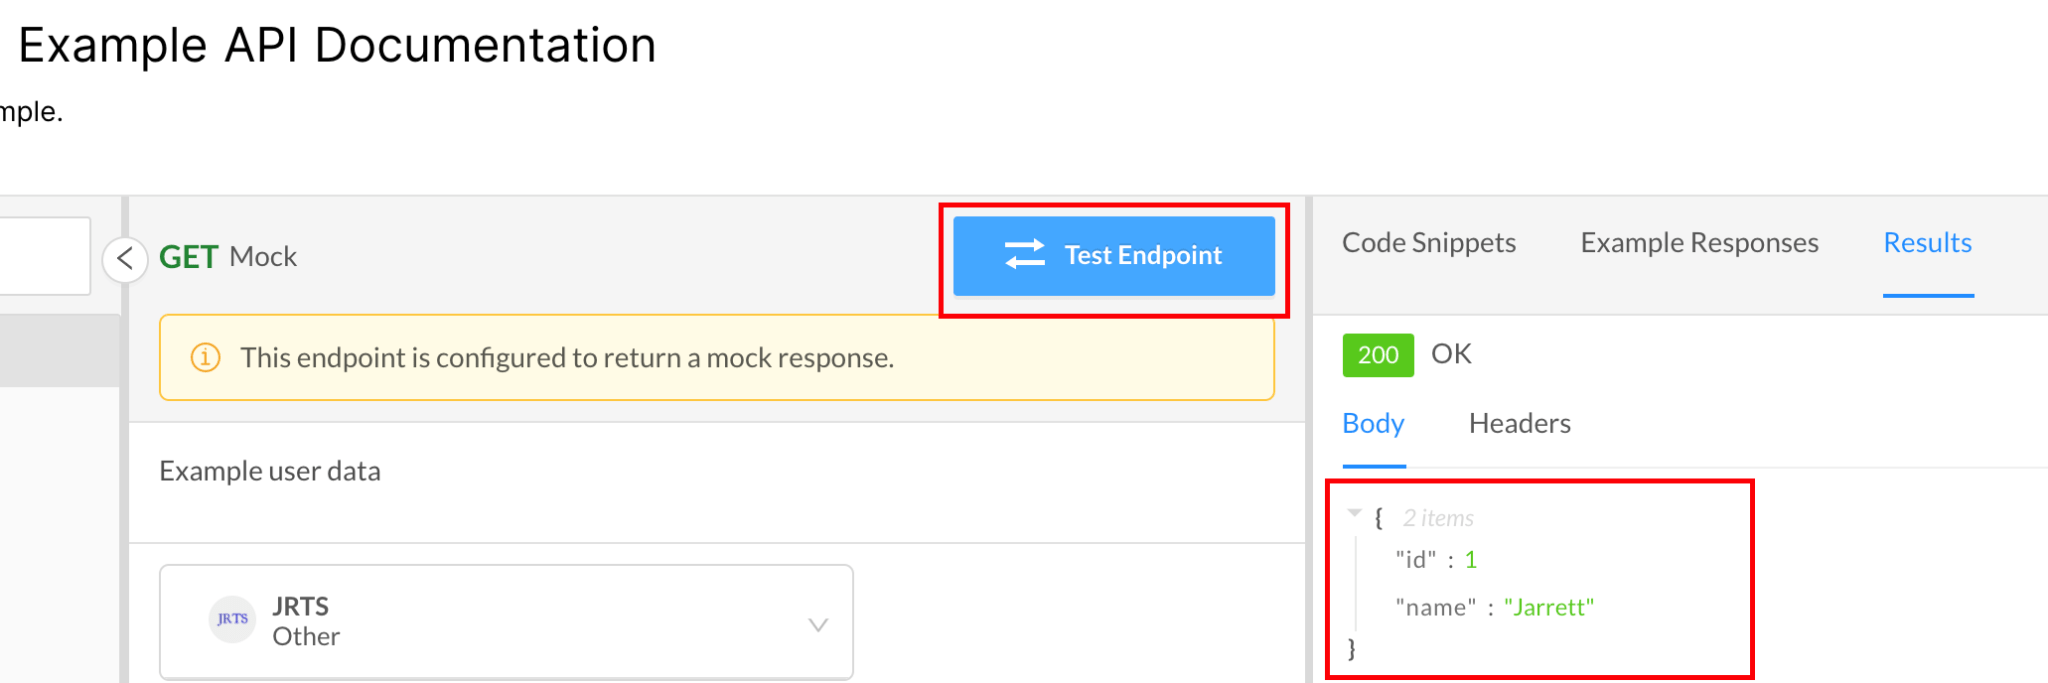
Task: Click the GET Mock endpoint title
Action: click(x=228, y=257)
